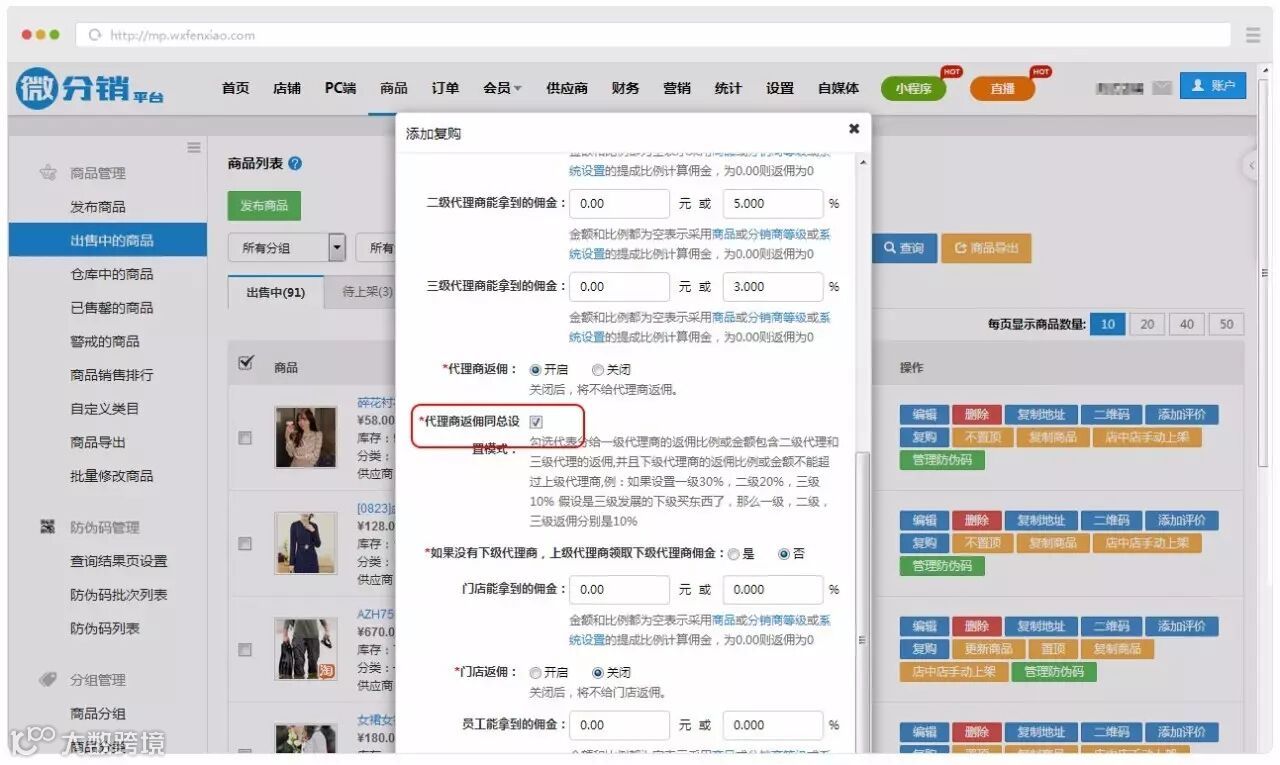Select 否 for 上级代理商领取下级代理商佣金
Viewport: 1280px width, 765px height.
pos(784,554)
